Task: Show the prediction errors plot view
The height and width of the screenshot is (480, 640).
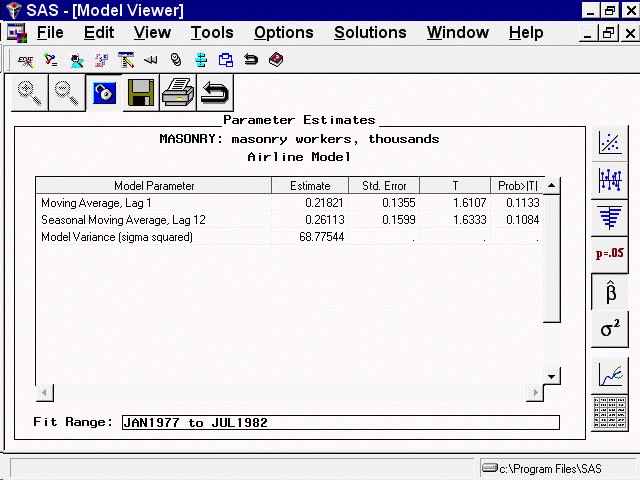Action: tap(610, 180)
